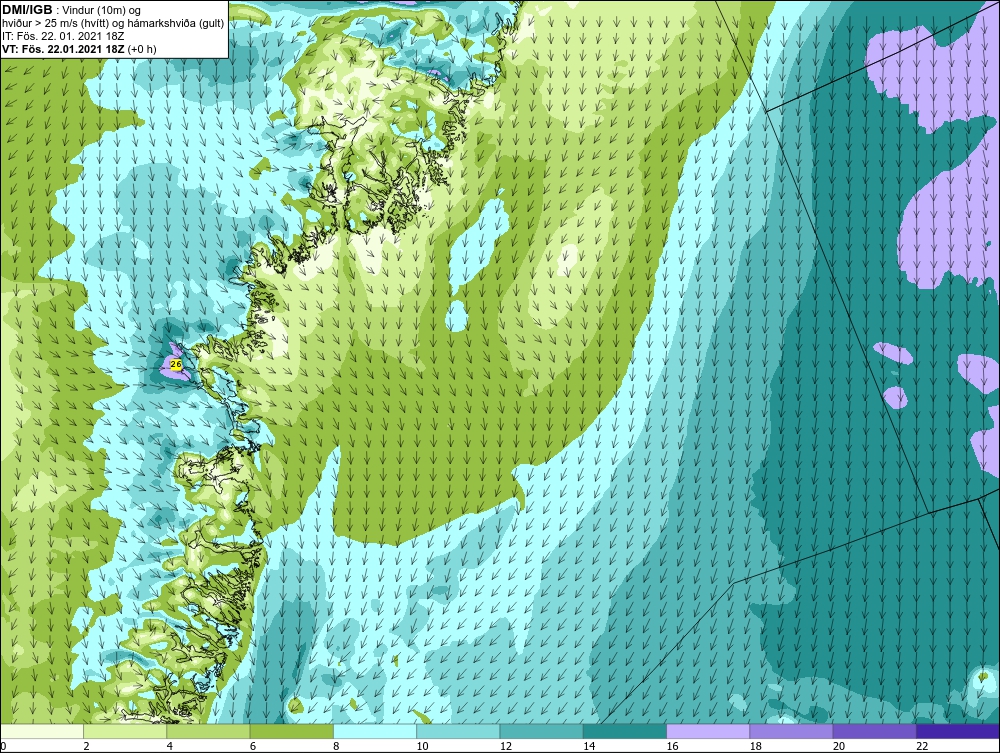
Task: Pick the darkest purple swatch above 22 m/s
Action: coord(958,731)
